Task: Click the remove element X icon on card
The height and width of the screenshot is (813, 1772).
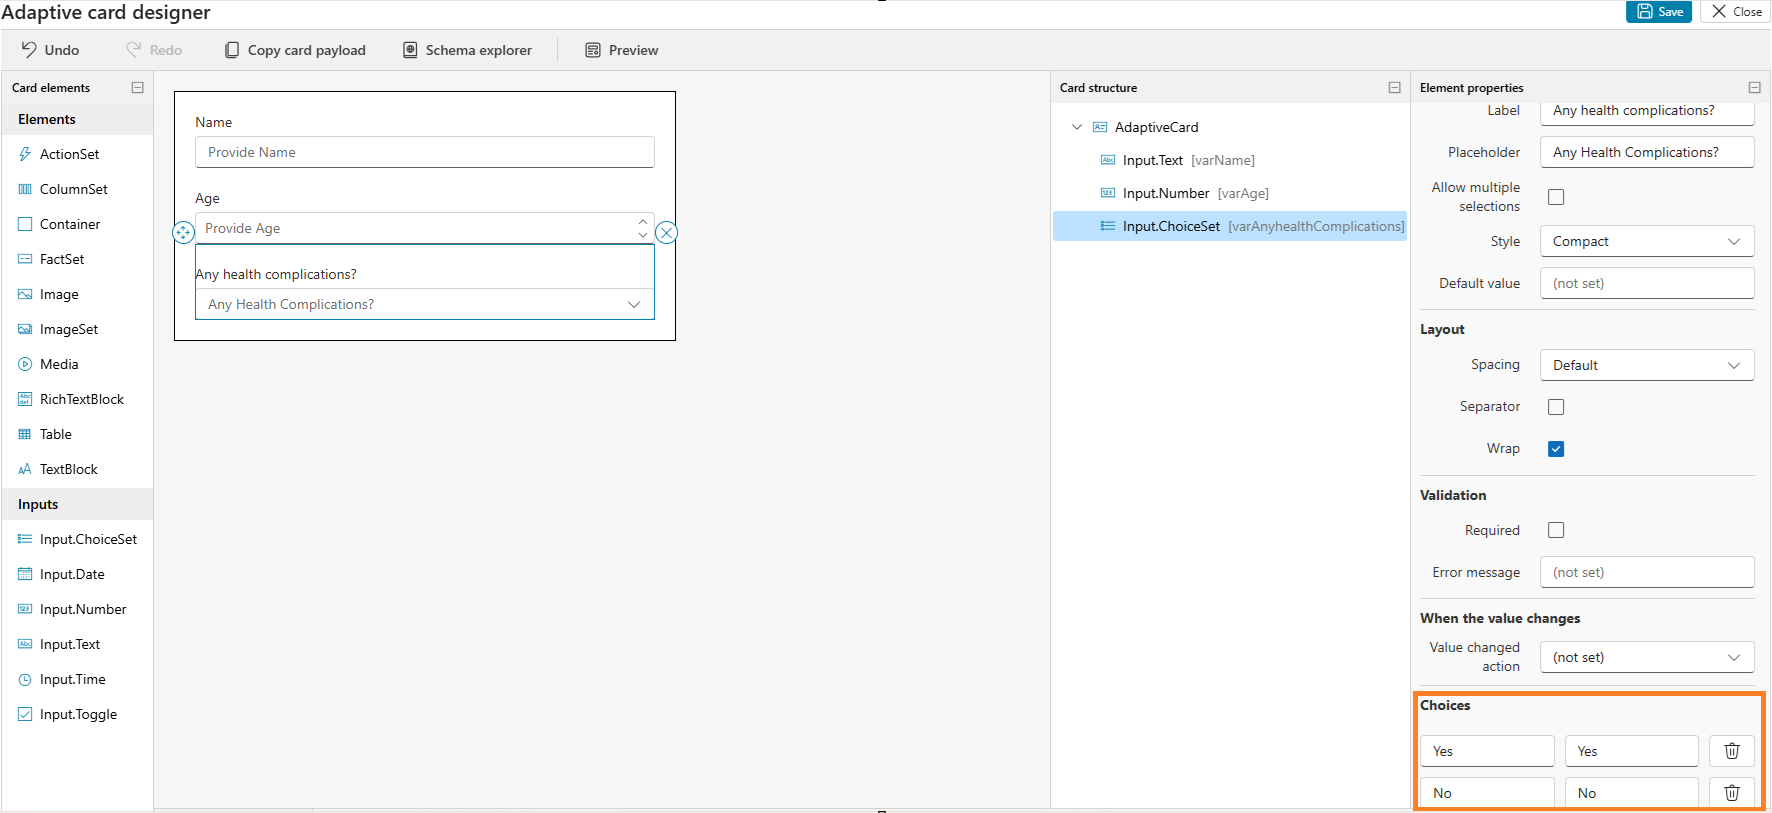Action: pos(666,233)
